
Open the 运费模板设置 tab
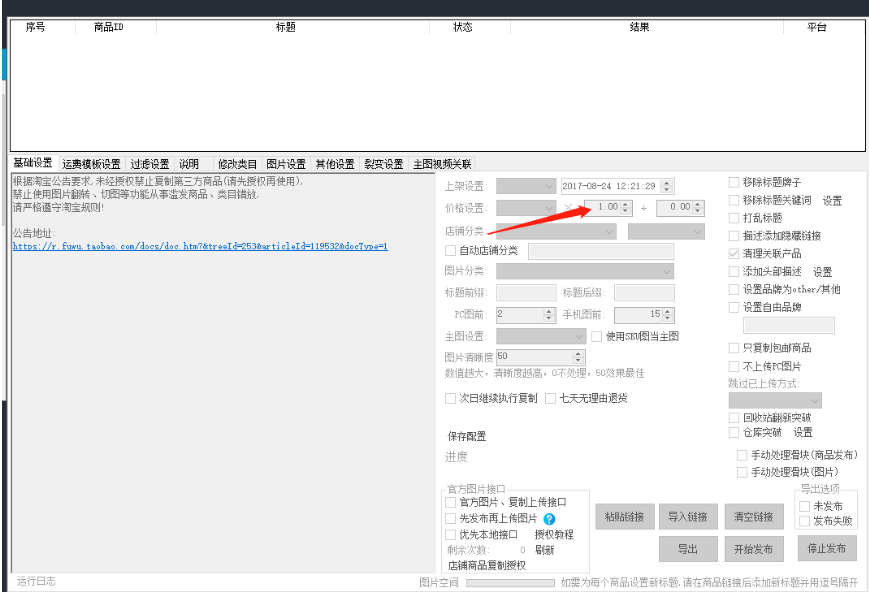(91, 164)
